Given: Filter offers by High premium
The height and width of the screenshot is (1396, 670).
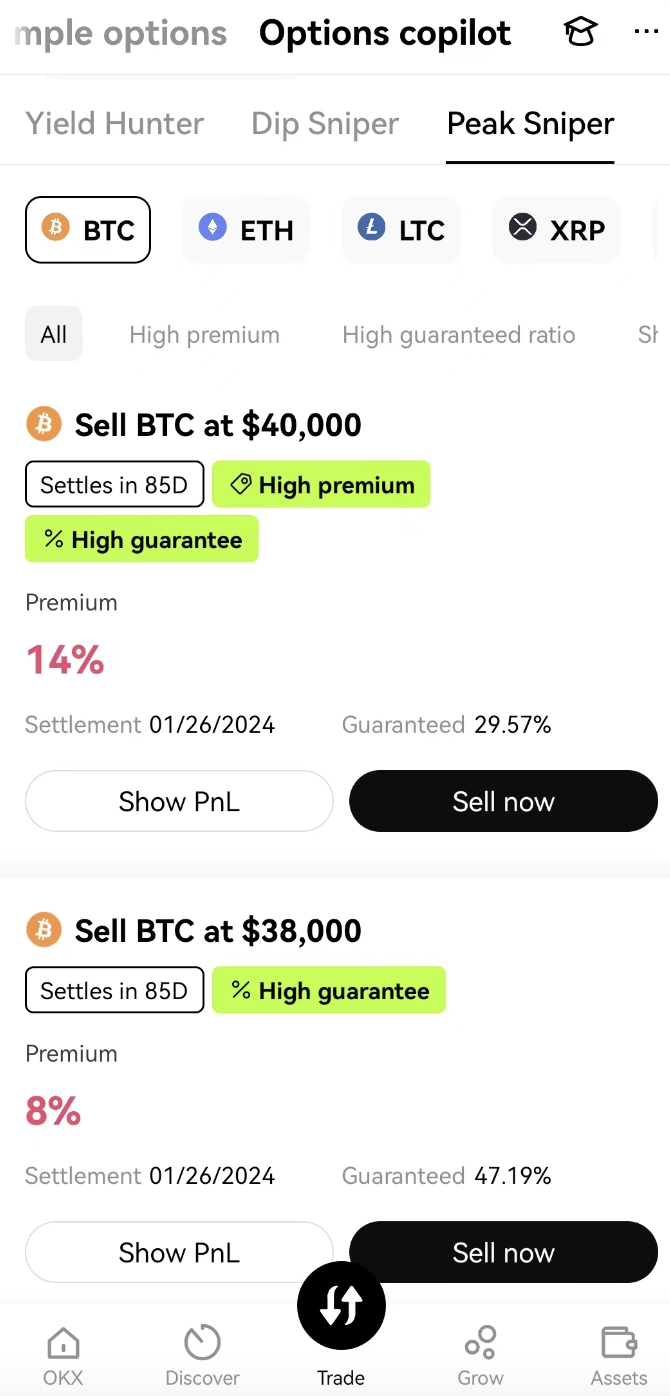Looking at the screenshot, I should tap(204, 335).
